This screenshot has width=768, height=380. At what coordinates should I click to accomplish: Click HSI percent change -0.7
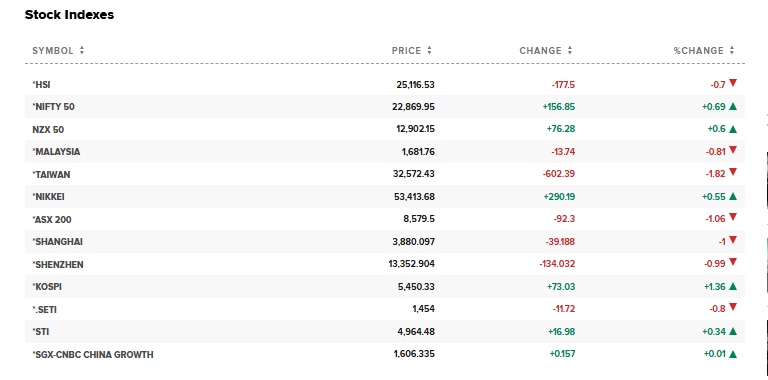(x=718, y=85)
